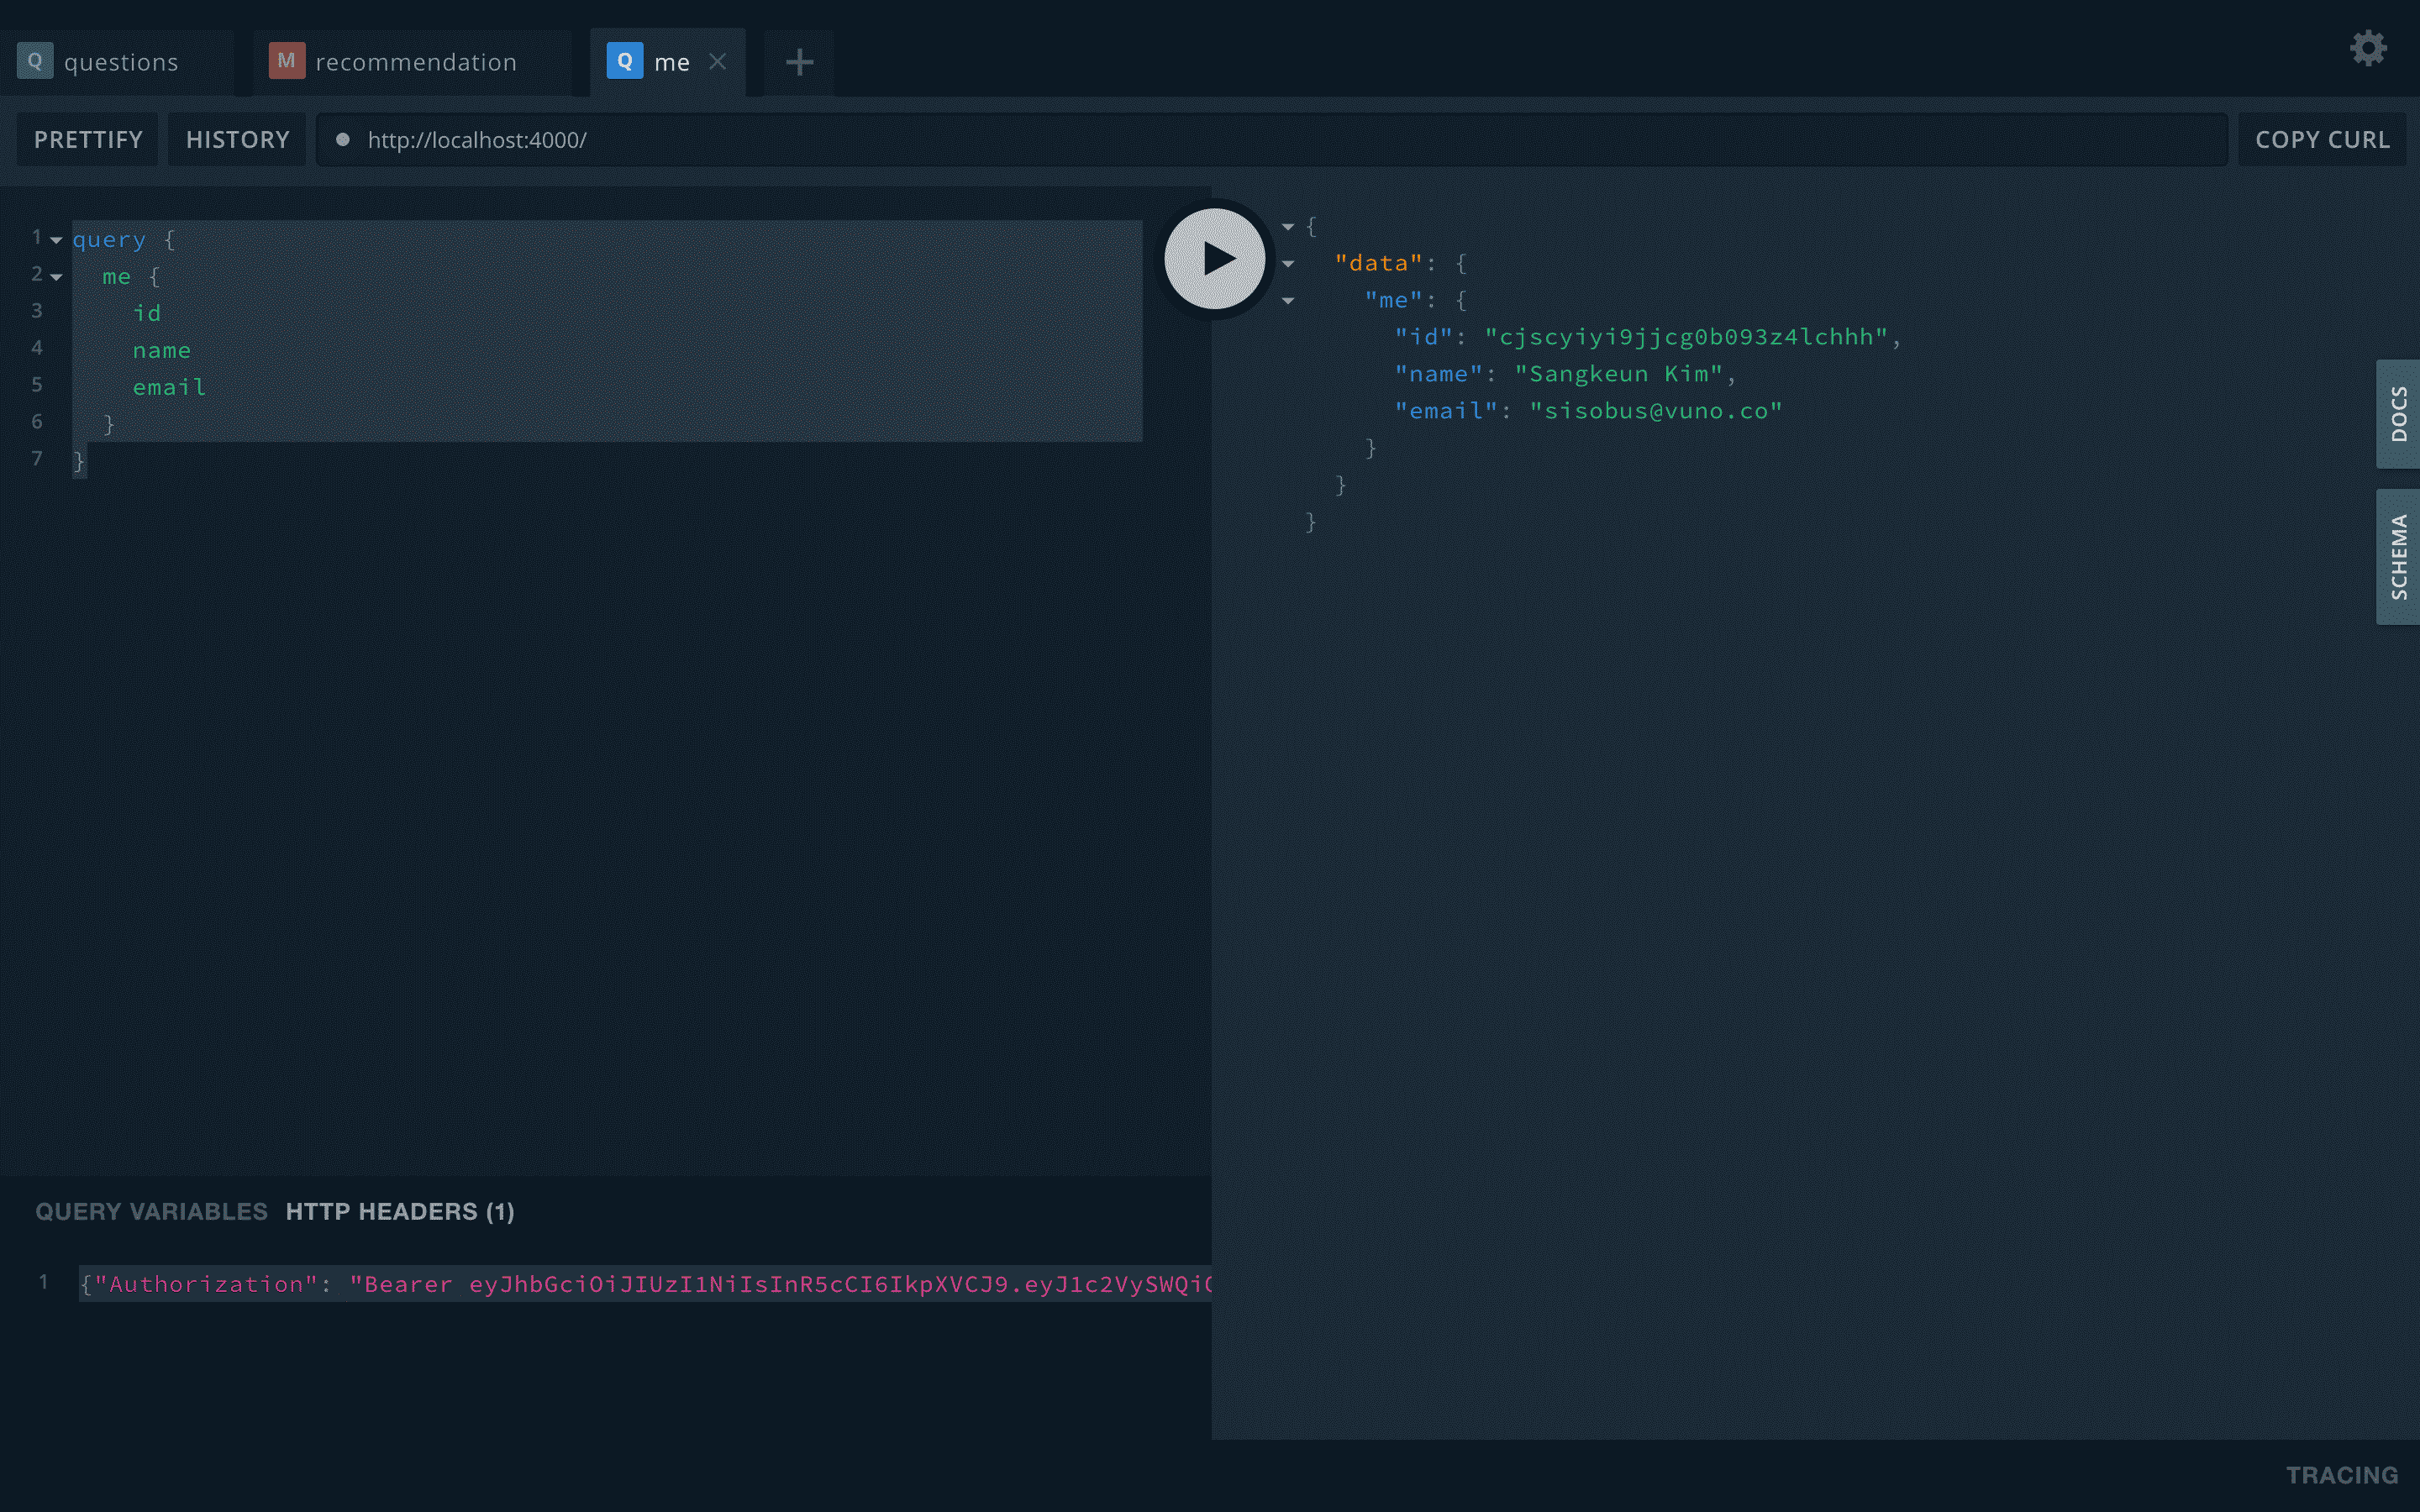Collapse the "me" object in response

1288,301
